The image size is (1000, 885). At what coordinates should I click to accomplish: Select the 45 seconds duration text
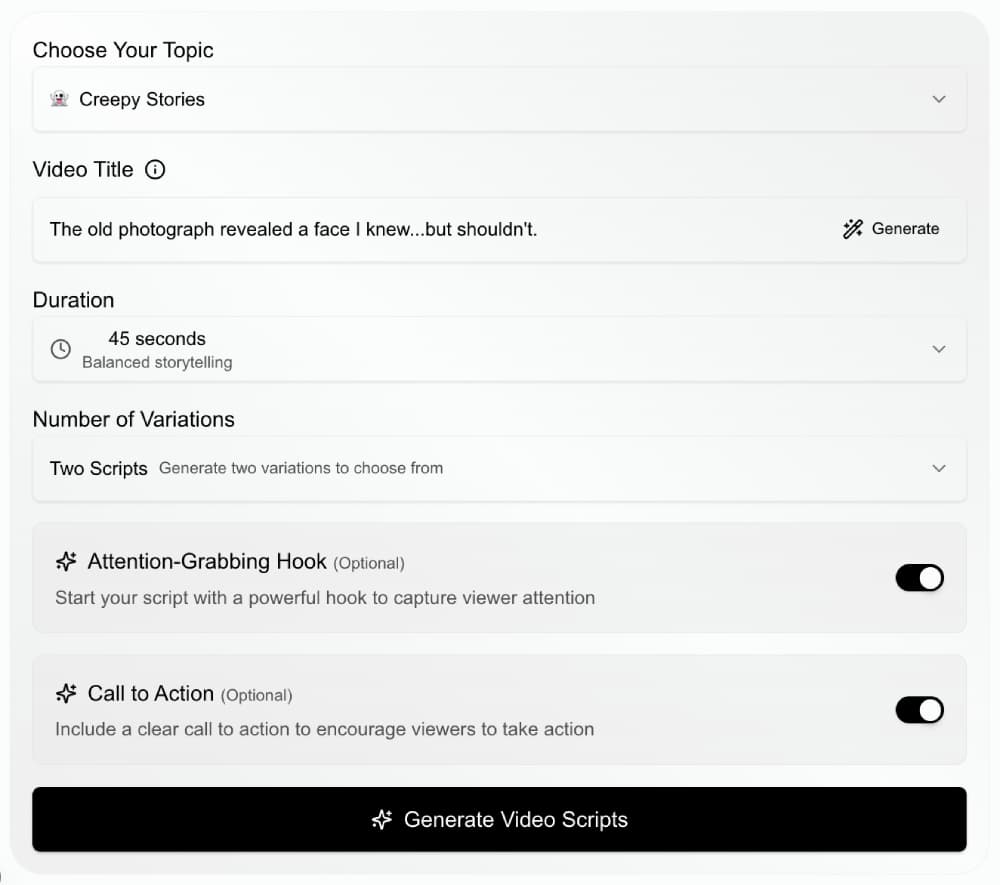(157, 339)
